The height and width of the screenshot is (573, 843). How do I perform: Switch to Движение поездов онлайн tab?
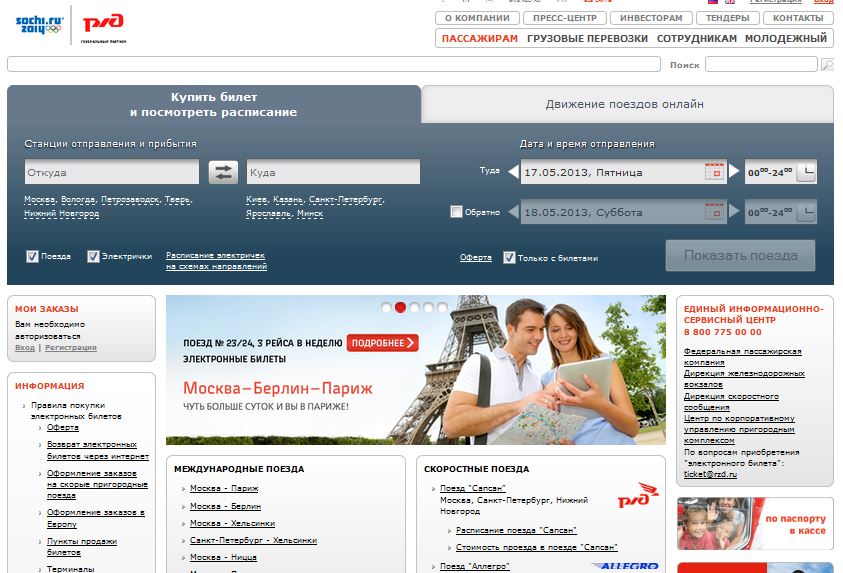point(627,104)
